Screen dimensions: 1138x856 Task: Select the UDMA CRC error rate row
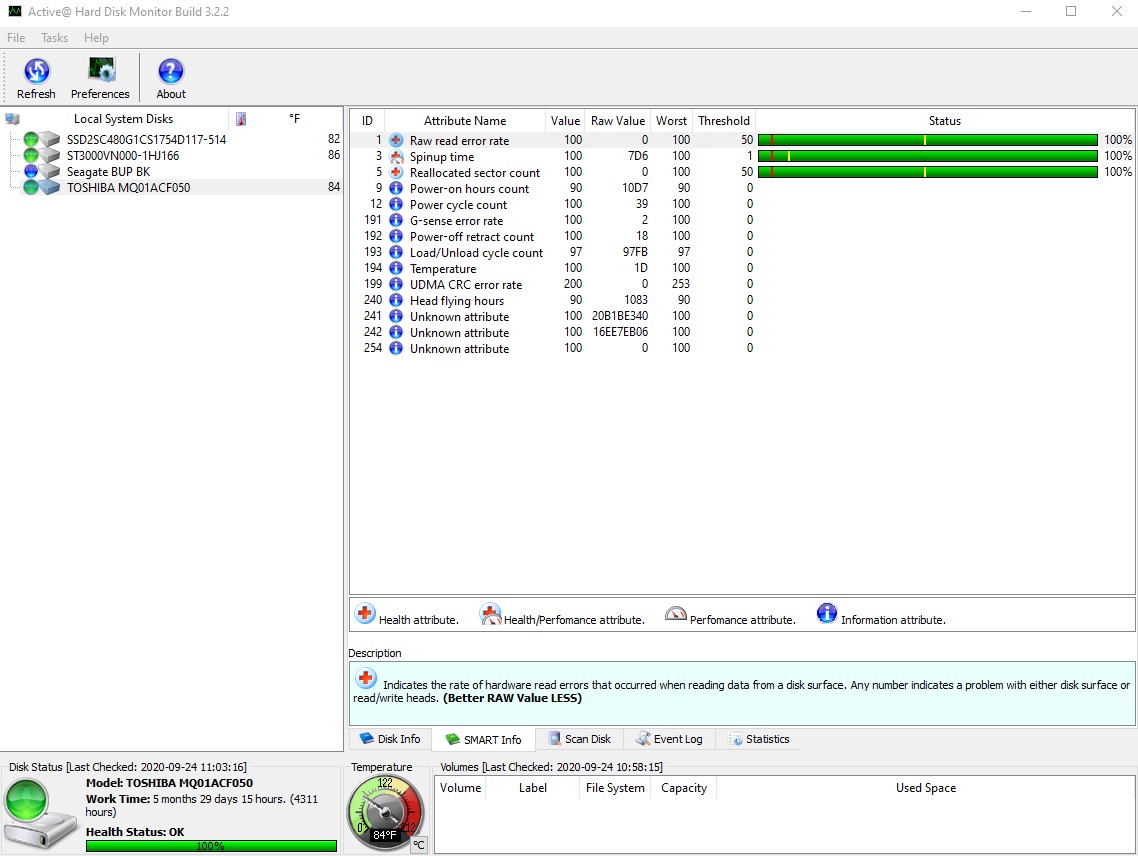tap(465, 285)
